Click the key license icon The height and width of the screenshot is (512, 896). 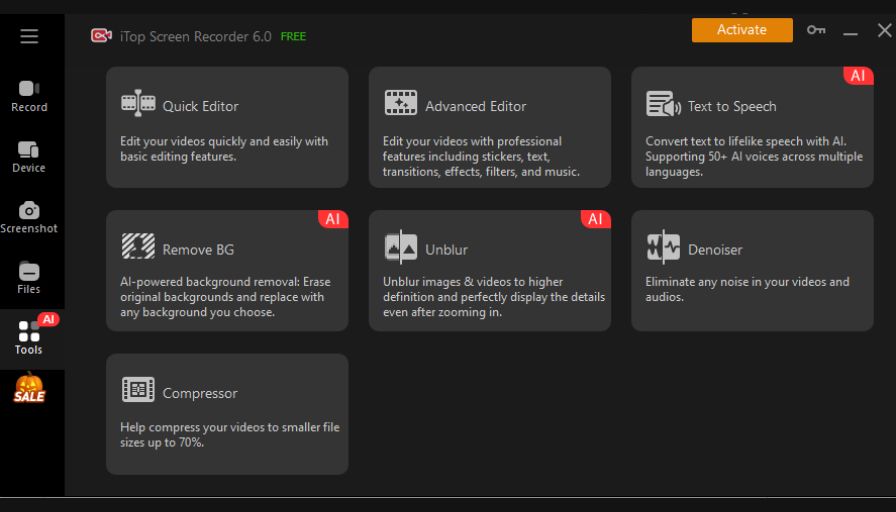(816, 30)
